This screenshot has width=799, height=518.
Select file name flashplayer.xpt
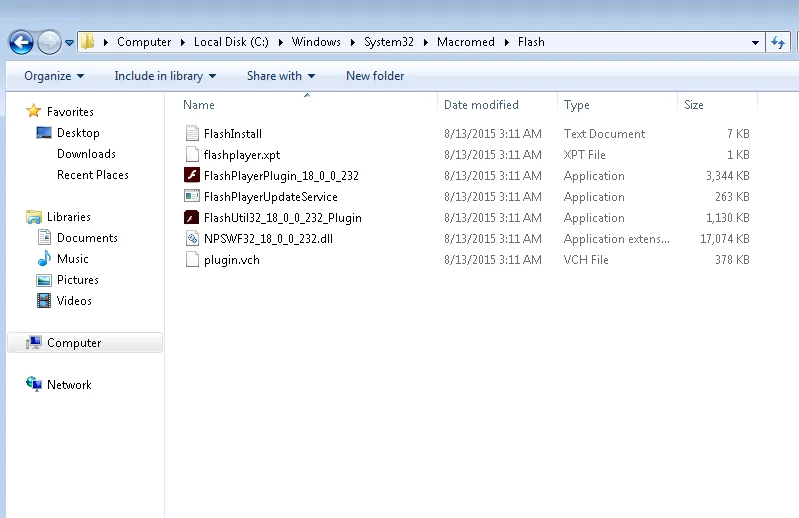(x=242, y=155)
